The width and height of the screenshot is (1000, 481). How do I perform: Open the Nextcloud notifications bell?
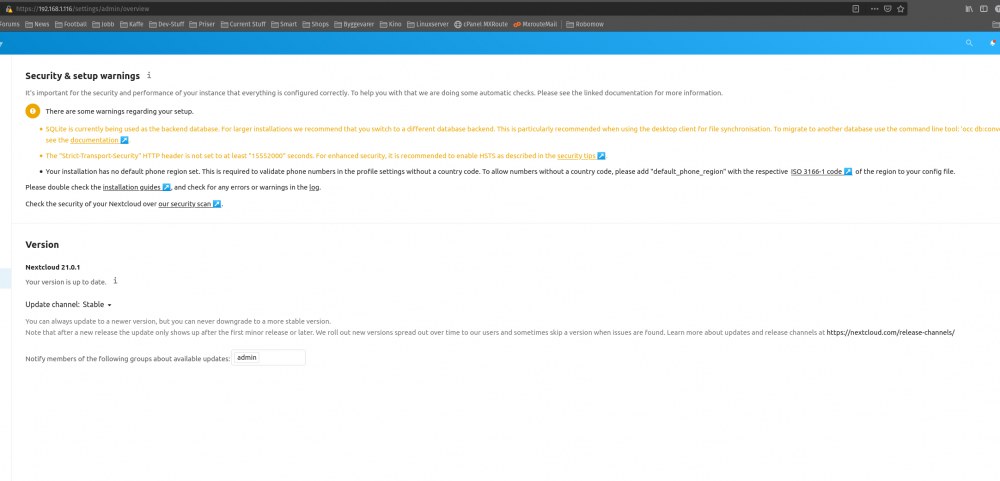pos(992,43)
